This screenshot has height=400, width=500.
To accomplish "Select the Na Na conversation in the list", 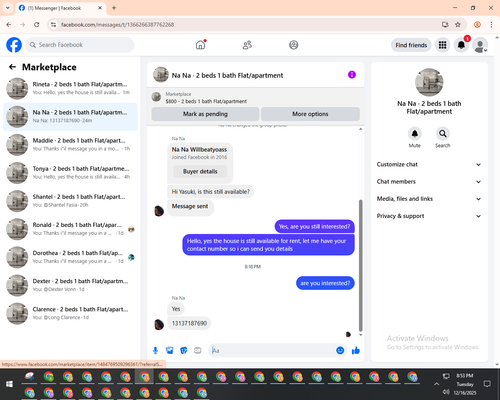I will pyautogui.click(x=70, y=117).
